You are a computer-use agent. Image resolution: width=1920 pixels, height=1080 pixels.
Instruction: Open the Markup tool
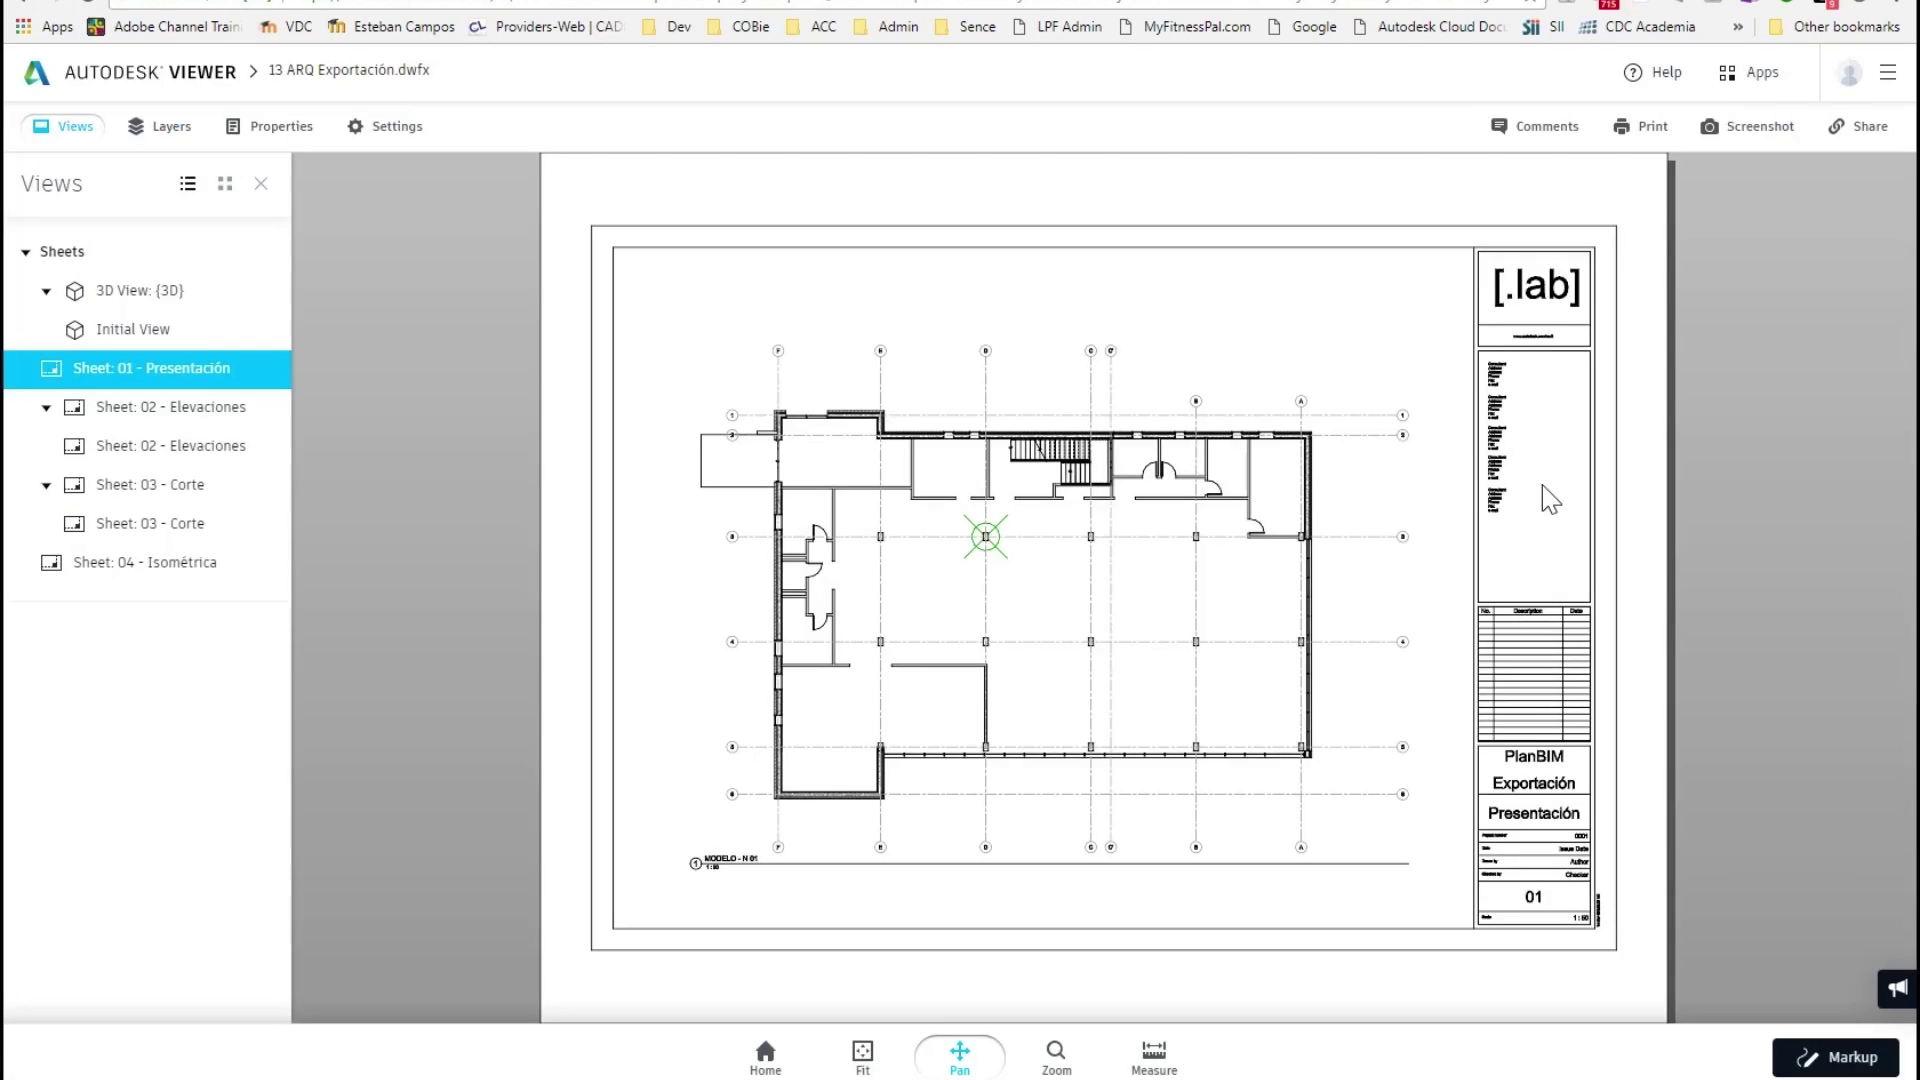pos(1835,1057)
